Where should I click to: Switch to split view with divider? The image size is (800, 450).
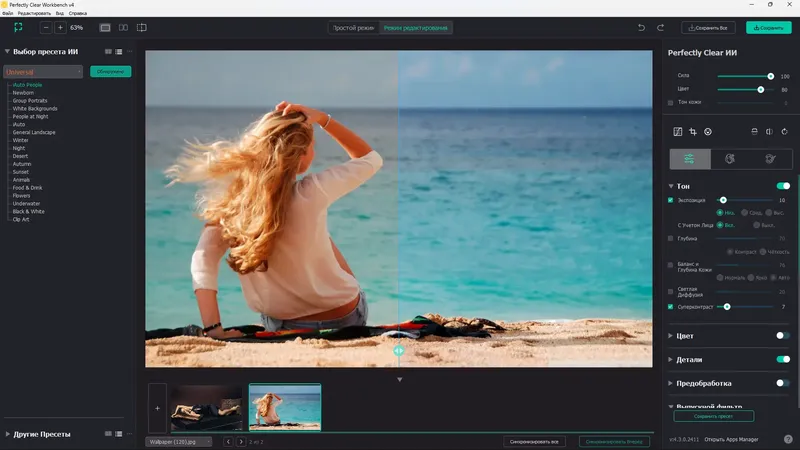(x=142, y=28)
